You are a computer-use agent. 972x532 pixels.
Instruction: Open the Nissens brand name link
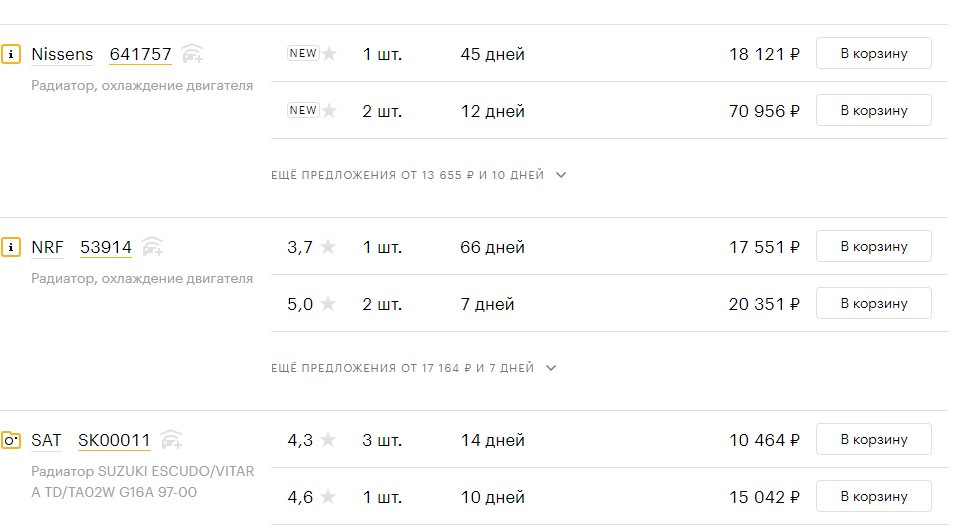(62, 54)
